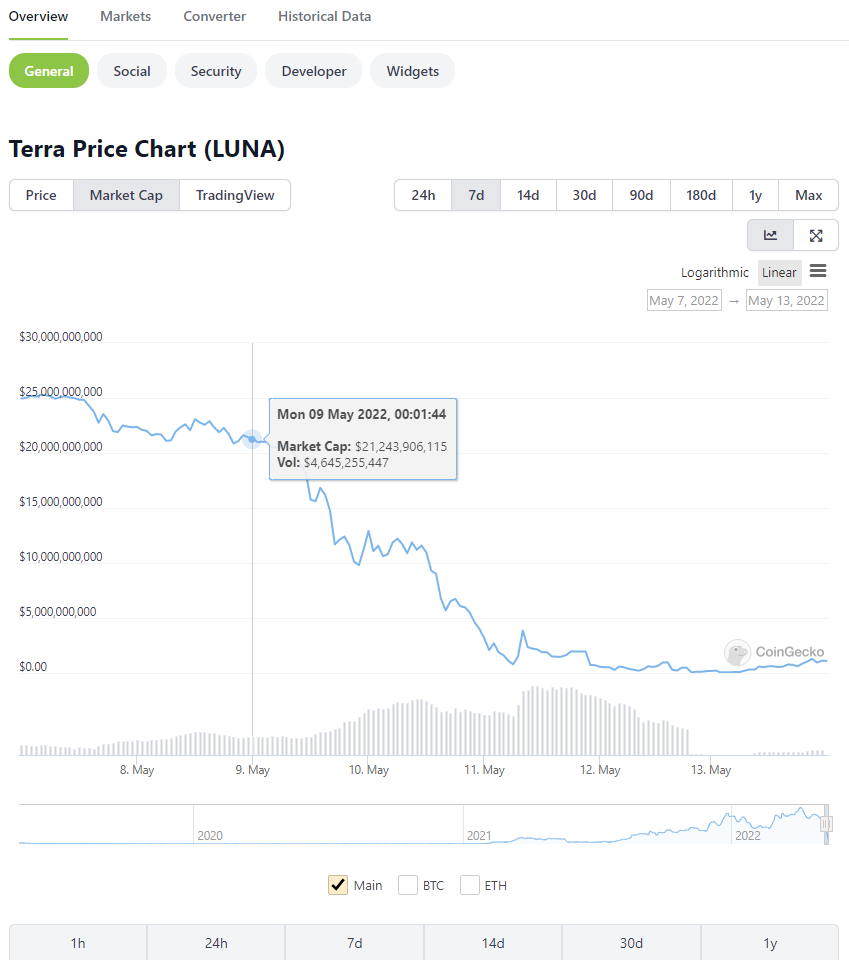The height and width of the screenshot is (960, 849).
Task: Enable the BTC comparison checkbox
Action: click(408, 885)
